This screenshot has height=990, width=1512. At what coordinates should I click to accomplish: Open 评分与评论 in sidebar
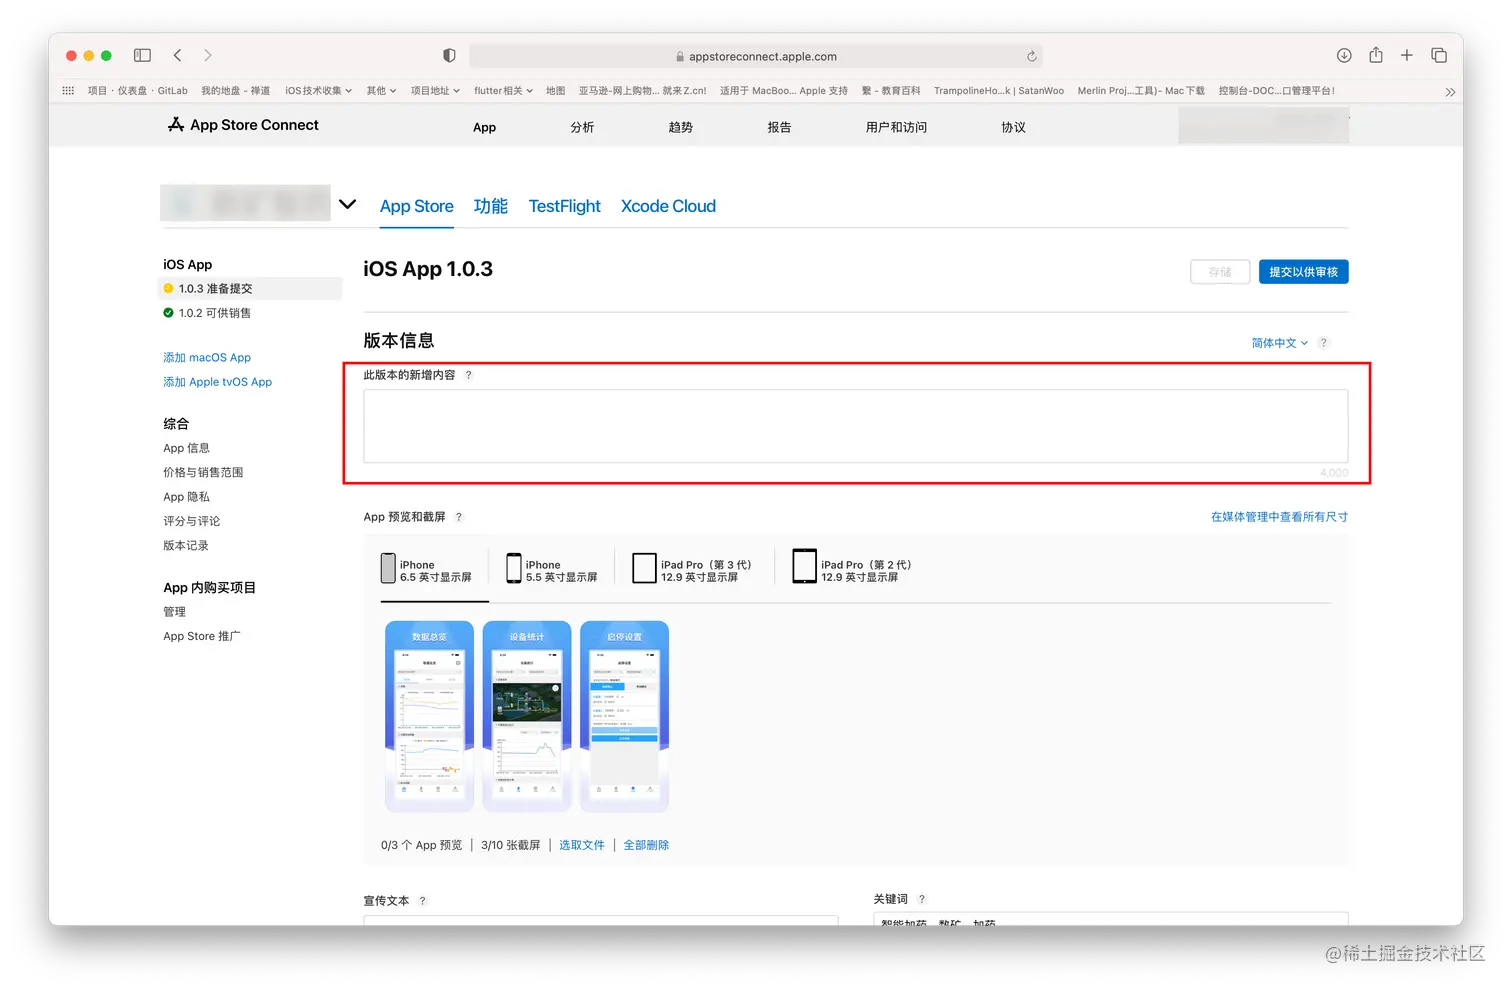(x=191, y=521)
